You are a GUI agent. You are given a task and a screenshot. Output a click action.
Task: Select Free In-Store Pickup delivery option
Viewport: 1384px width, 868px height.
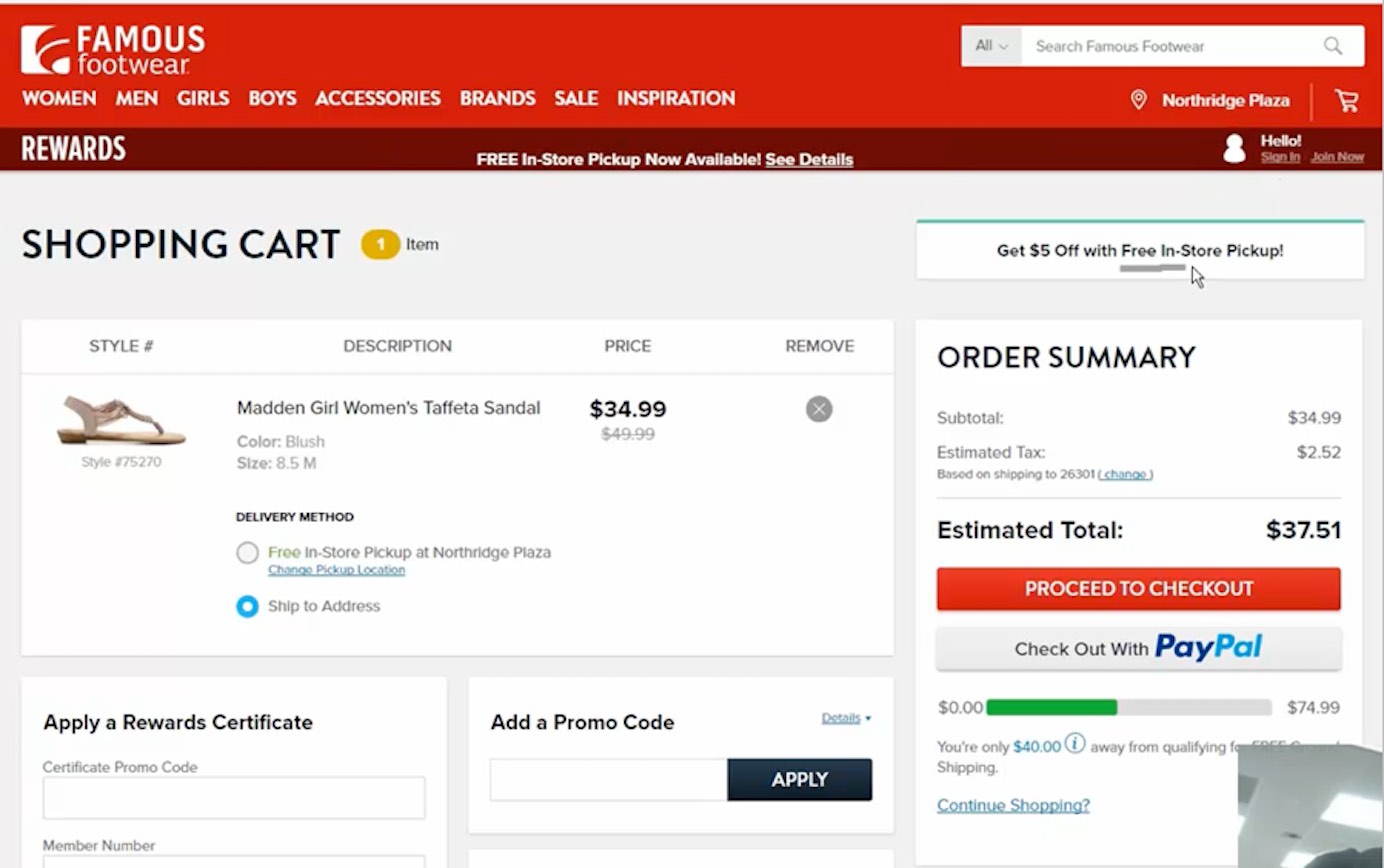247,552
